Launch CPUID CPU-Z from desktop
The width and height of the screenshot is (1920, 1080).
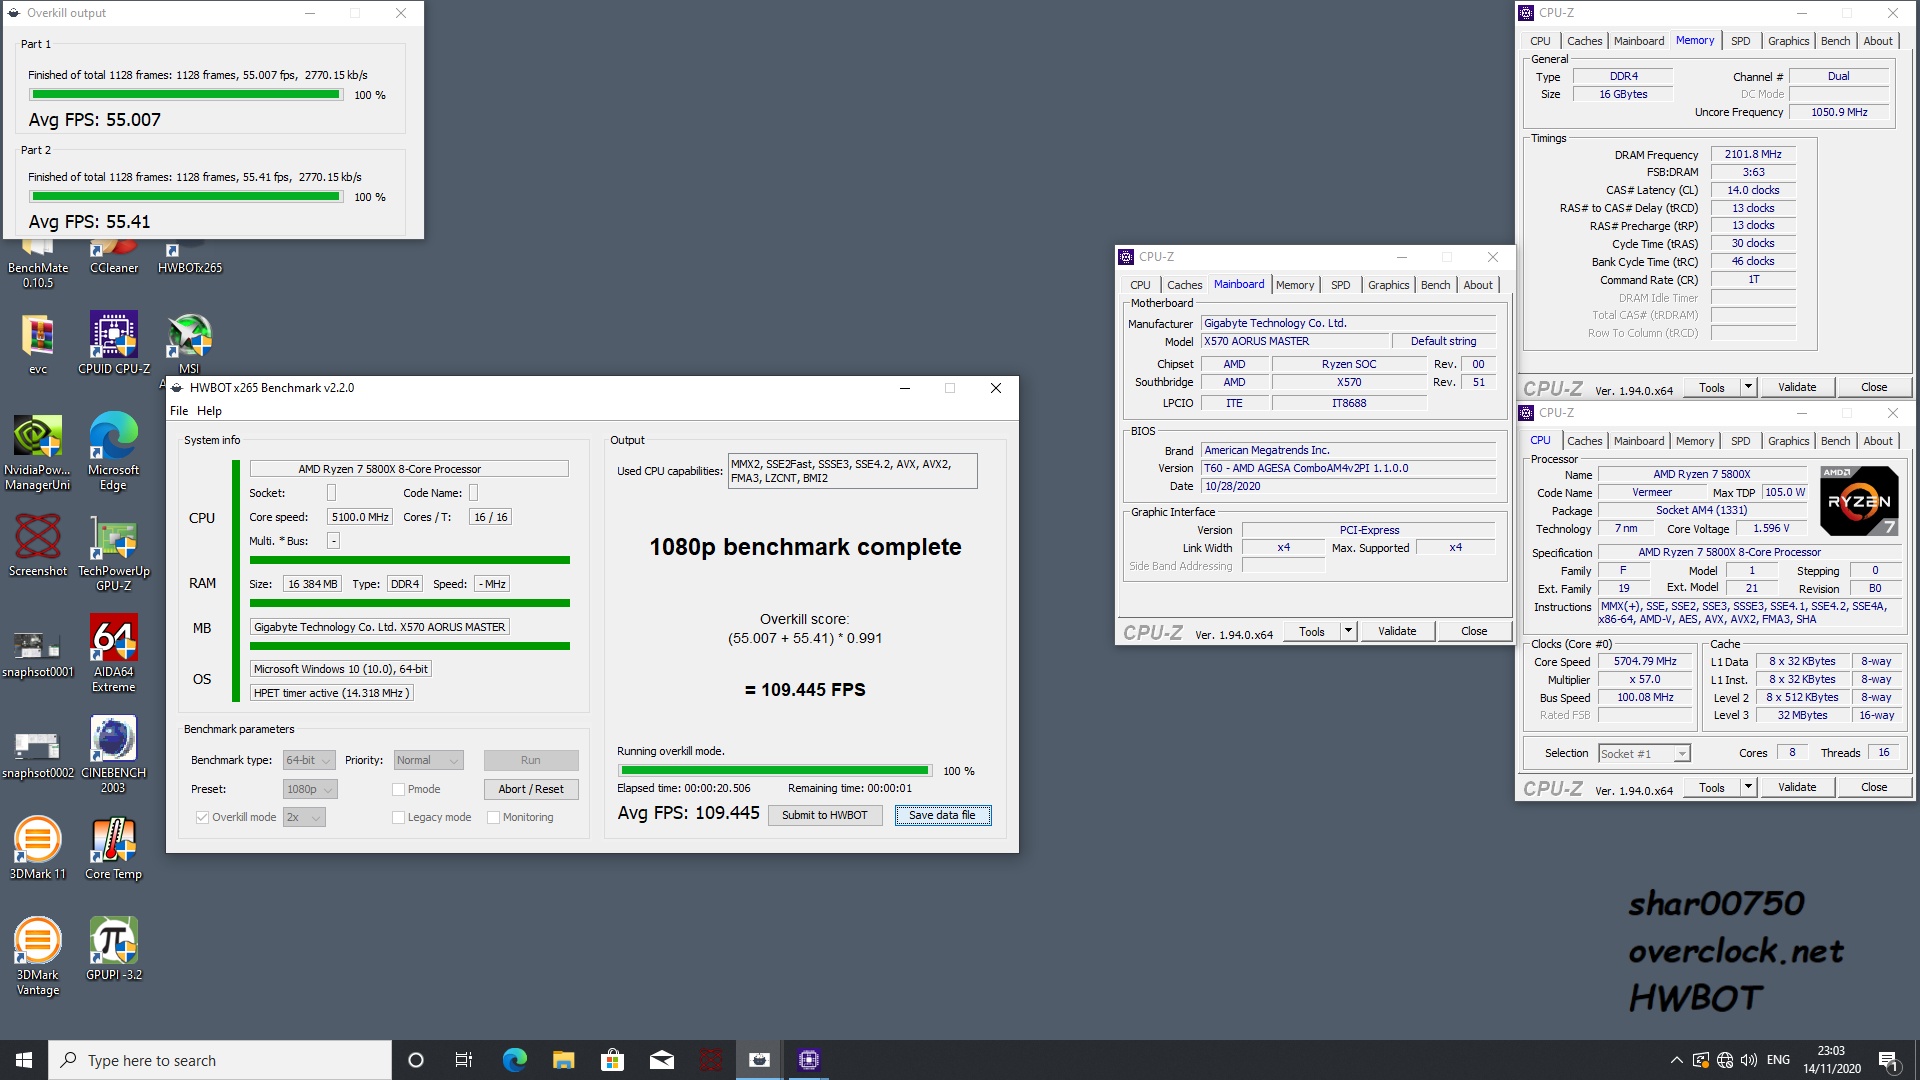tap(114, 343)
